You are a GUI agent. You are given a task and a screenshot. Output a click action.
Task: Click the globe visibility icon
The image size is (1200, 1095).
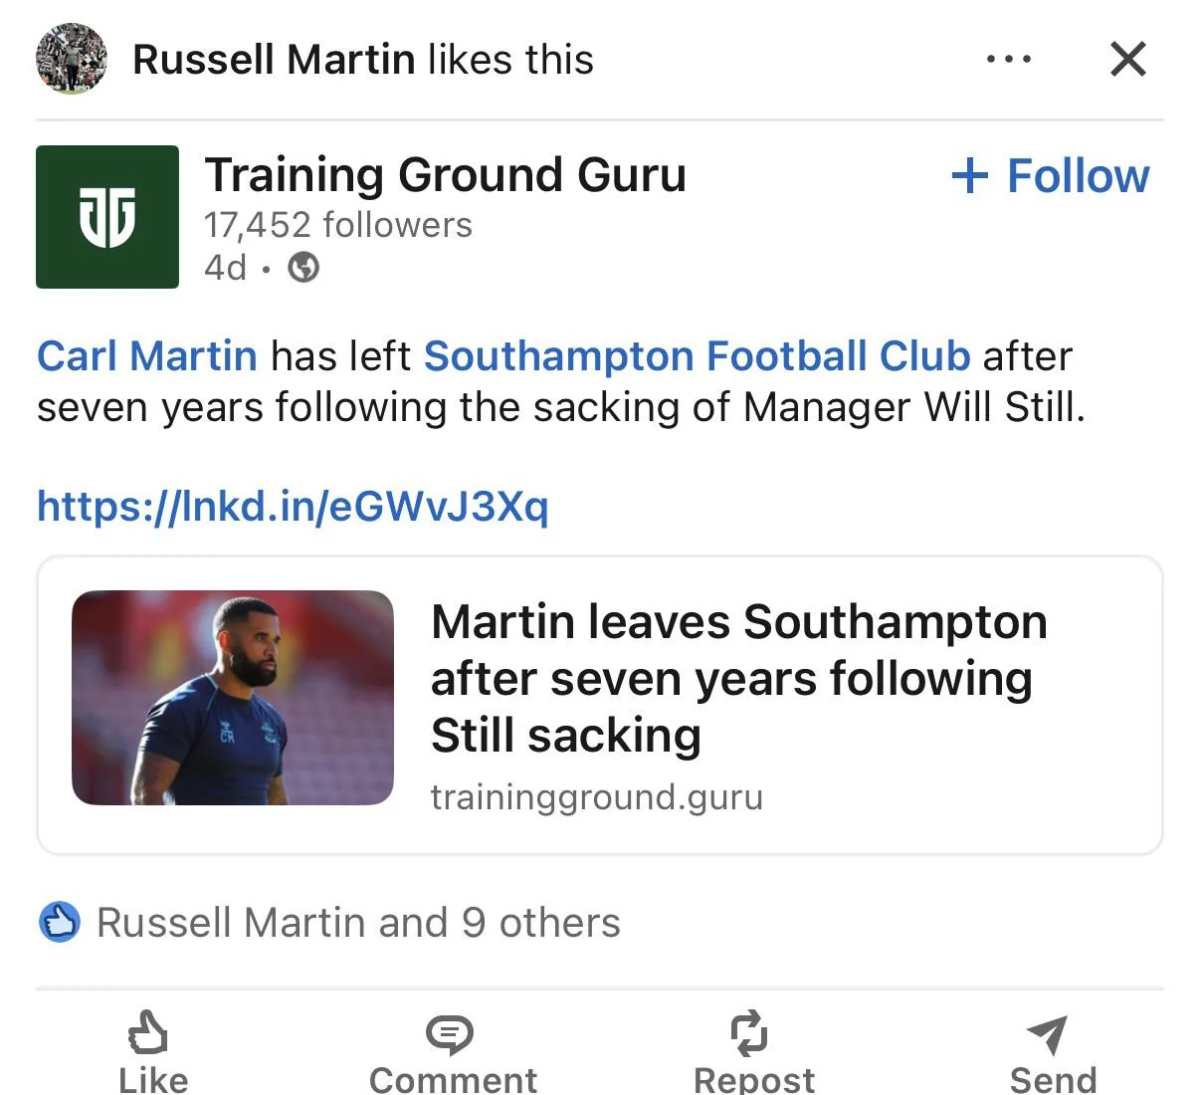point(304,268)
